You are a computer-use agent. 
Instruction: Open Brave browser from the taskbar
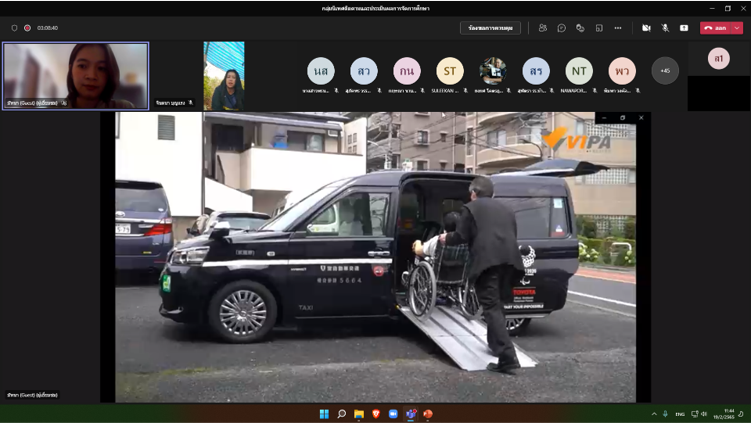pyautogui.click(x=376, y=414)
